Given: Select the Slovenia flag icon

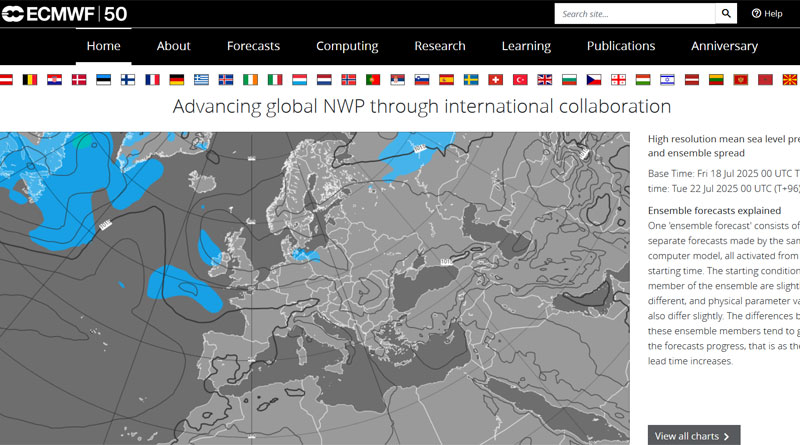Looking at the screenshot, I should [421, 80].
